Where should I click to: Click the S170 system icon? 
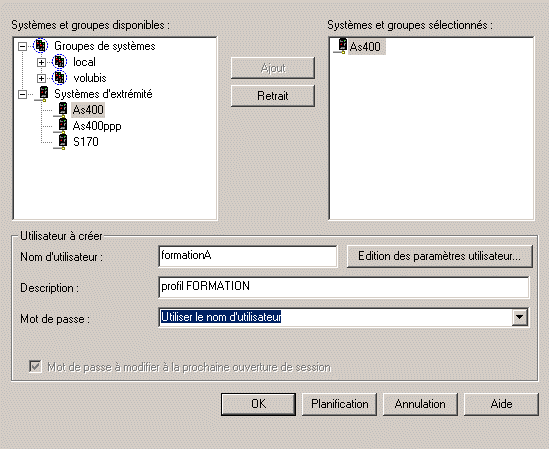point(62,142)
